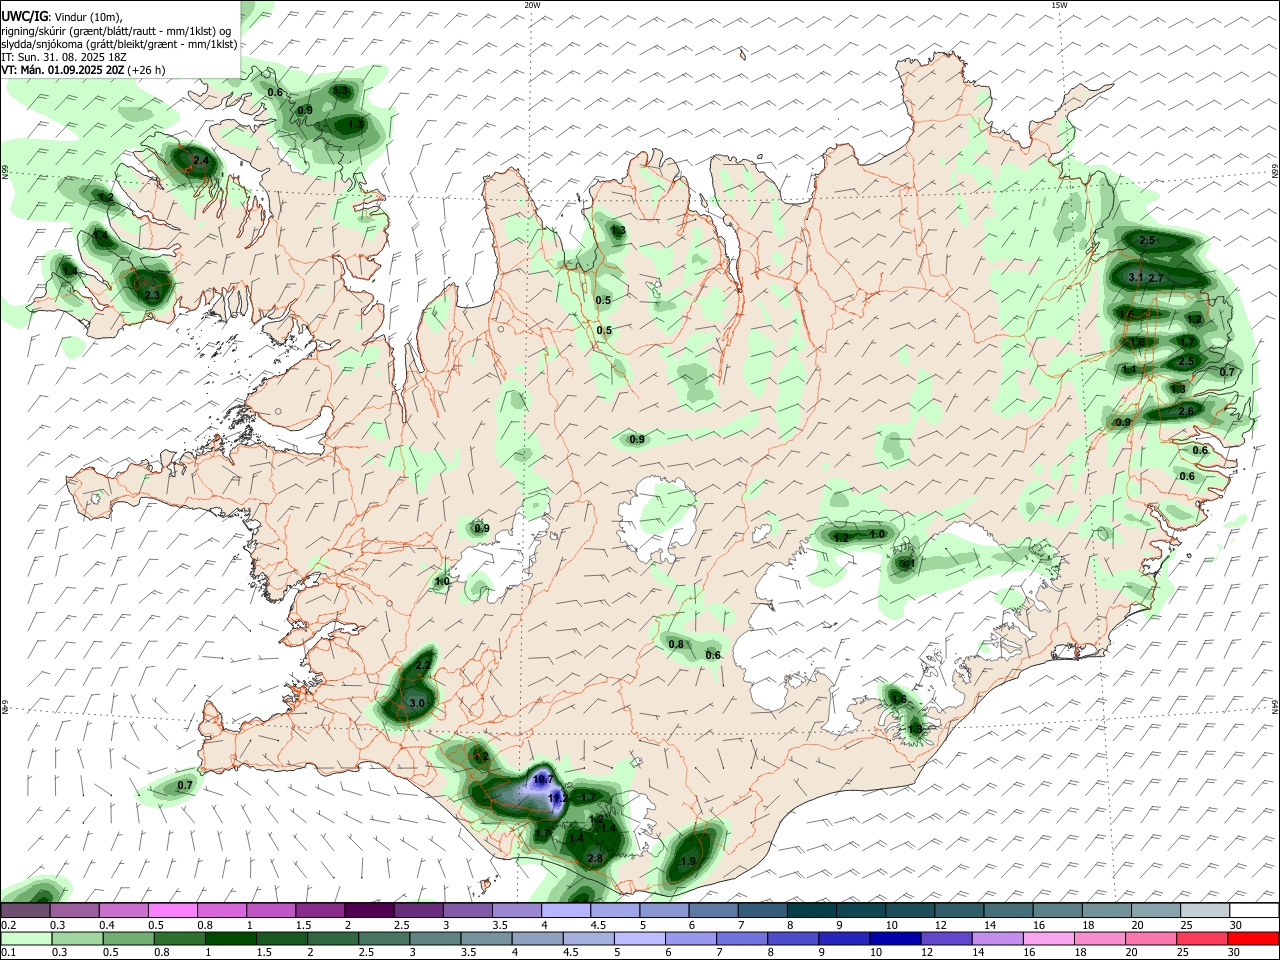Select the '15W' longitude label at top

pyautogui.click(x=1059, y=5)
